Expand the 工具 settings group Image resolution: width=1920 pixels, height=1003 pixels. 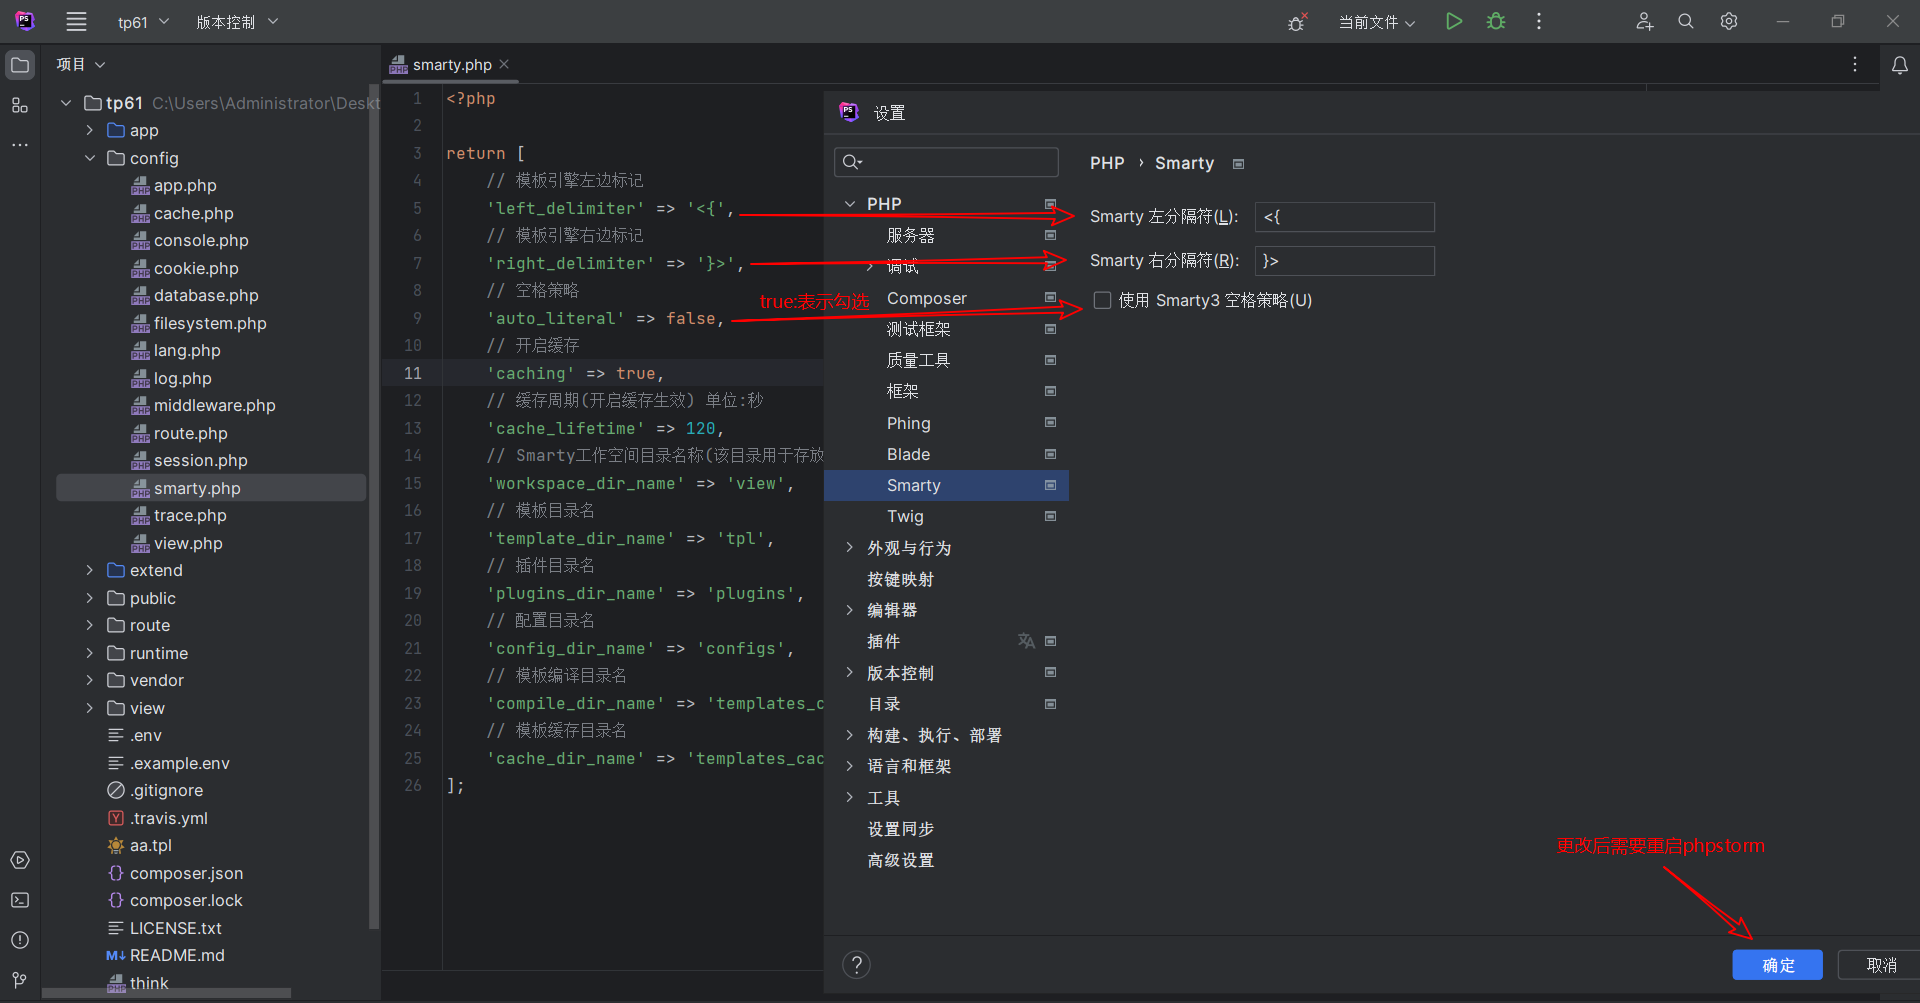pos(850,798)
